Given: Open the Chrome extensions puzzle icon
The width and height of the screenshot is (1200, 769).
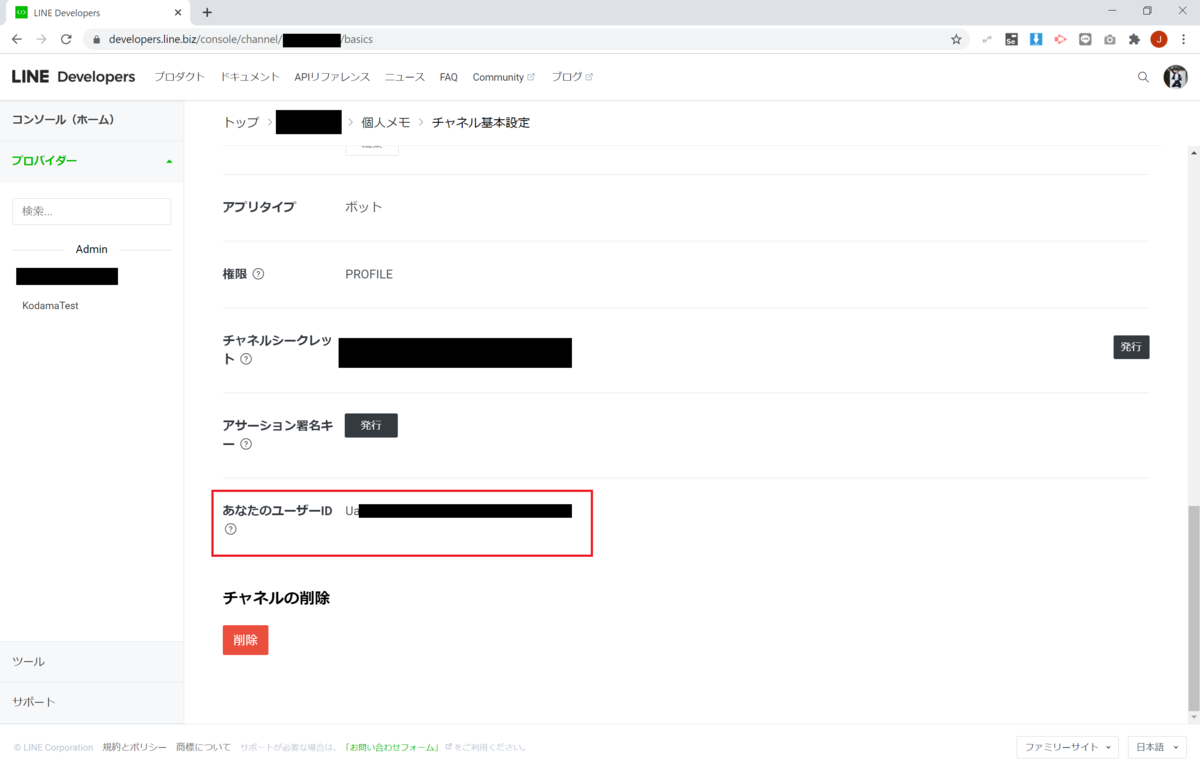Looking at the screenshot, I should (1135, 39).
